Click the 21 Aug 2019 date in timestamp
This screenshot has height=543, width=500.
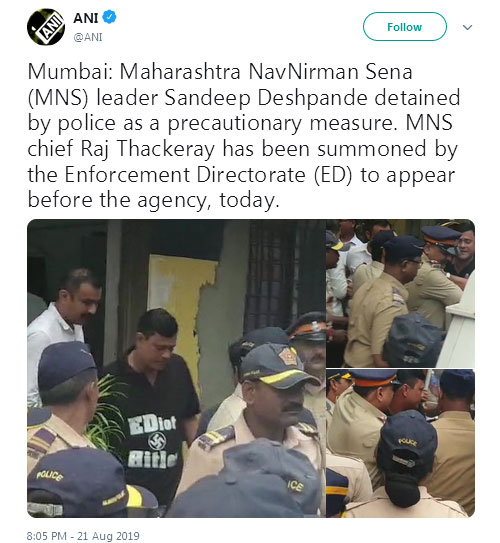(x=108, y=536)
